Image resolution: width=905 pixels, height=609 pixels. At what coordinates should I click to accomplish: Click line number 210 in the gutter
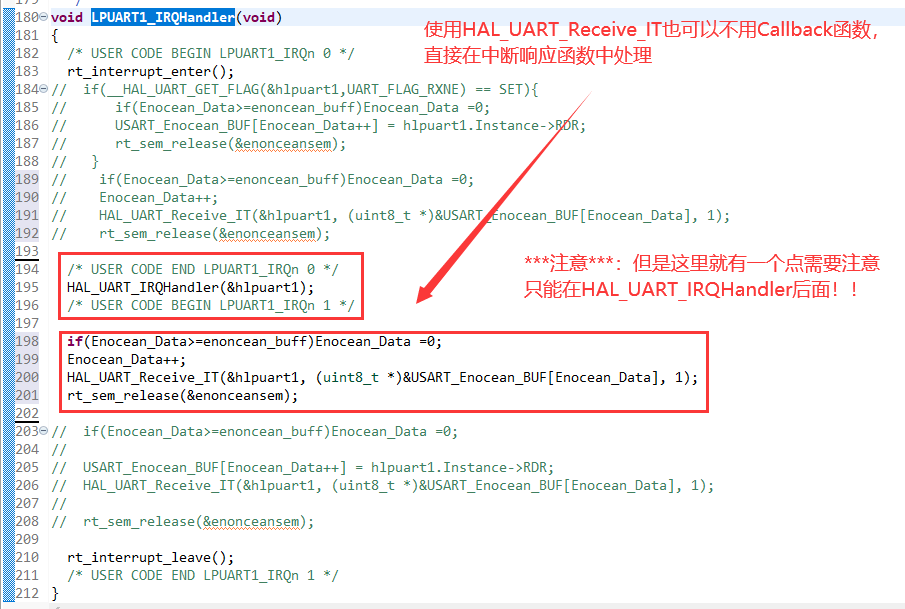click(x=27, y=557)
